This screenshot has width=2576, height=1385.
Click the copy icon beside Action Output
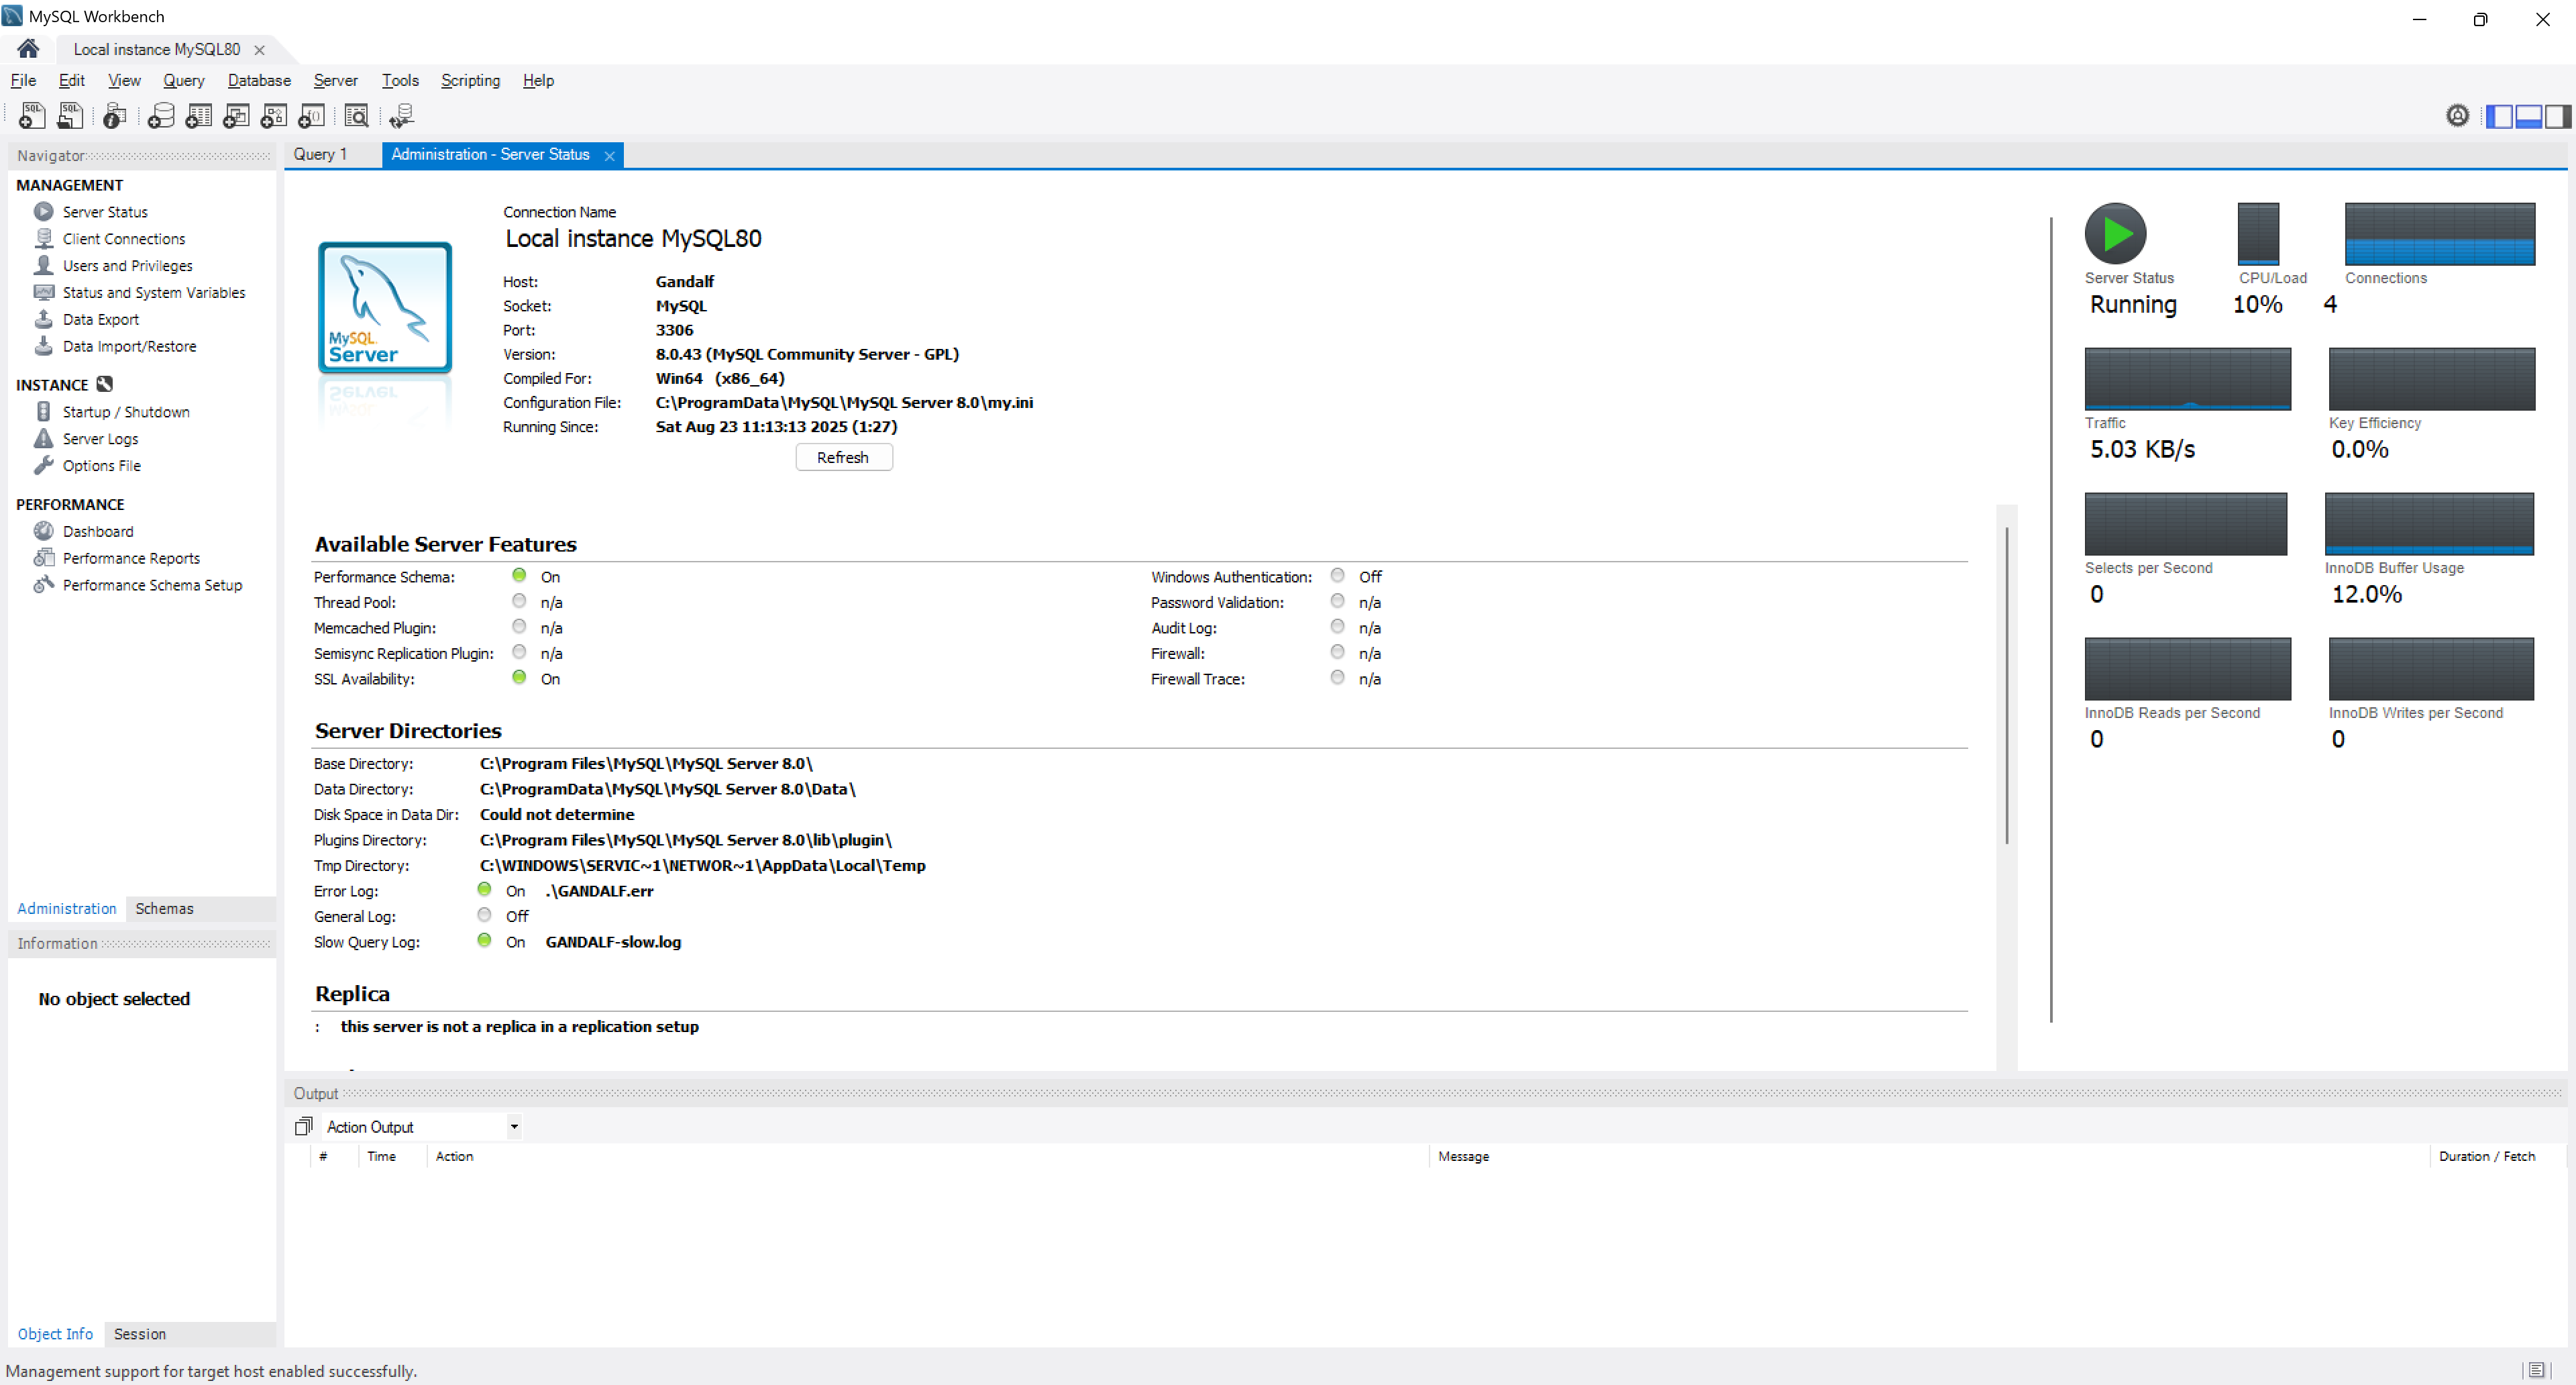click(304, 1127)
